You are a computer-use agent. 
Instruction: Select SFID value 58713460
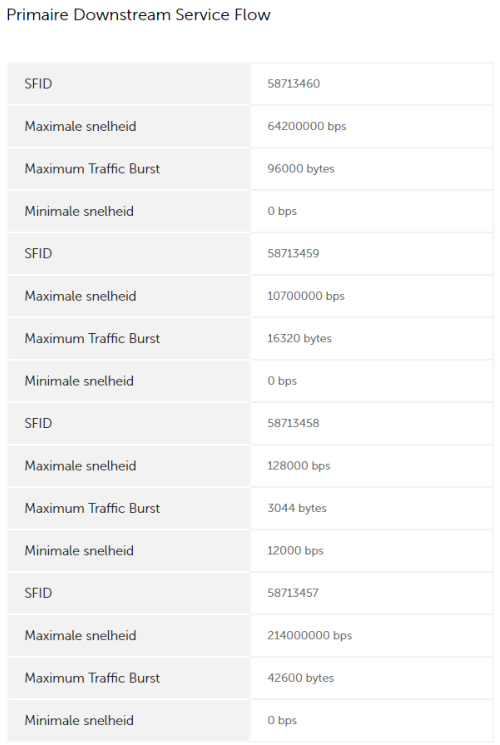(x=293, y=84)
